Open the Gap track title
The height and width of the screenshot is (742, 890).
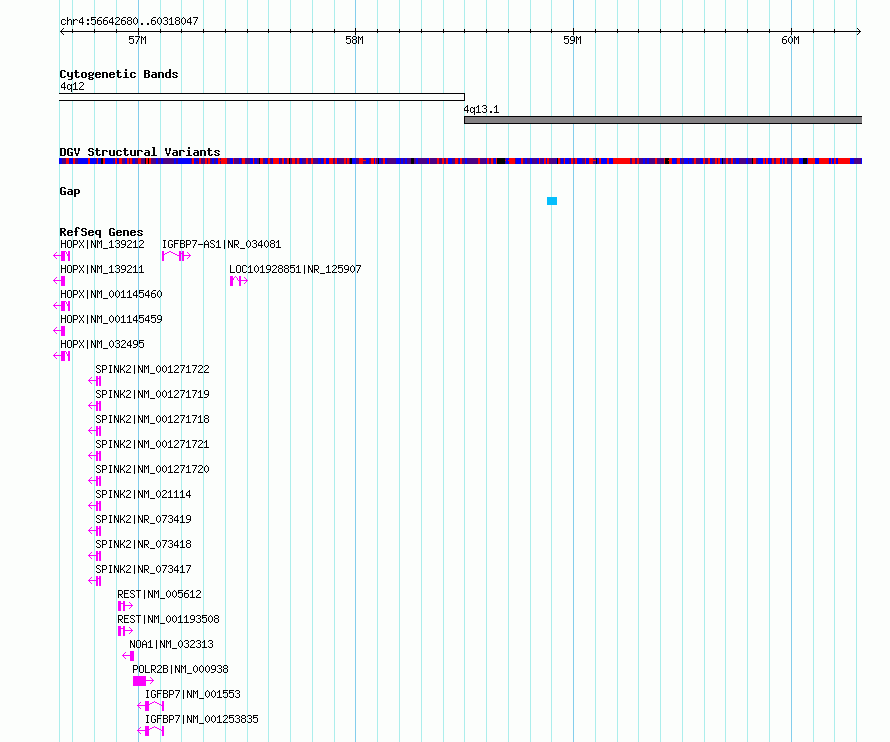tap(70, 191)
